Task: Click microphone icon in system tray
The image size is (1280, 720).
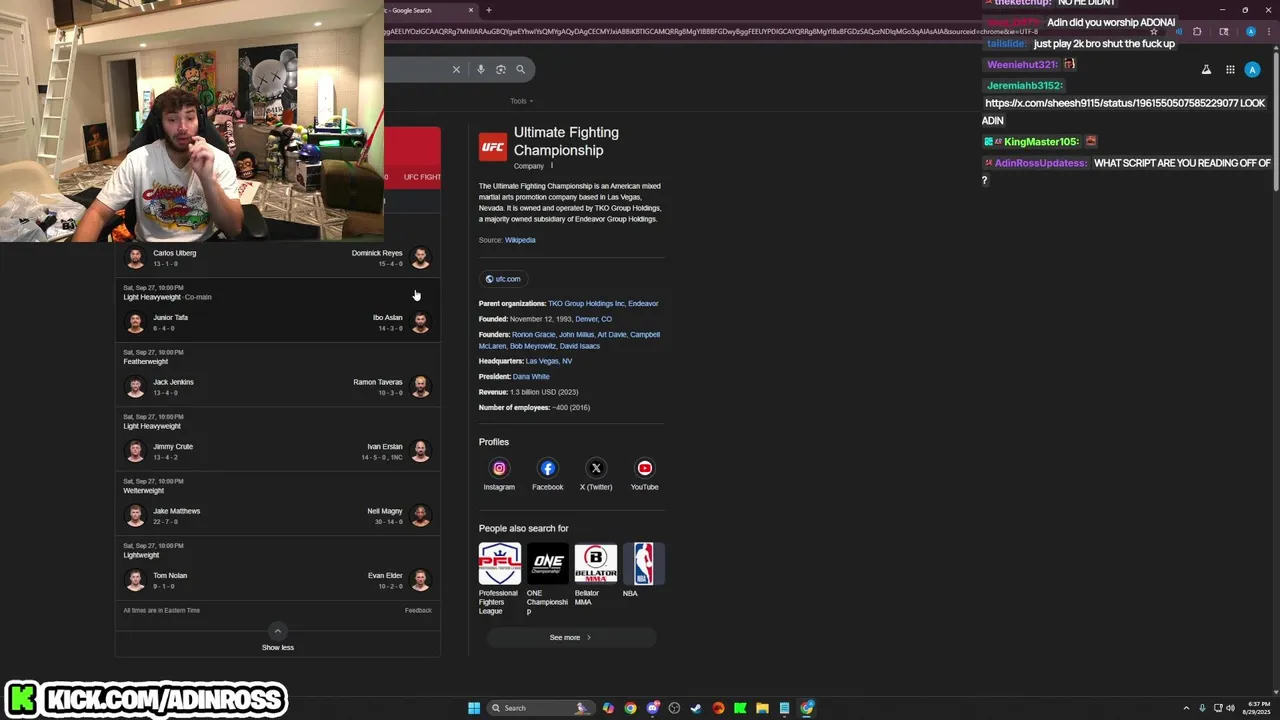Action: click(x=1202, y=708)
